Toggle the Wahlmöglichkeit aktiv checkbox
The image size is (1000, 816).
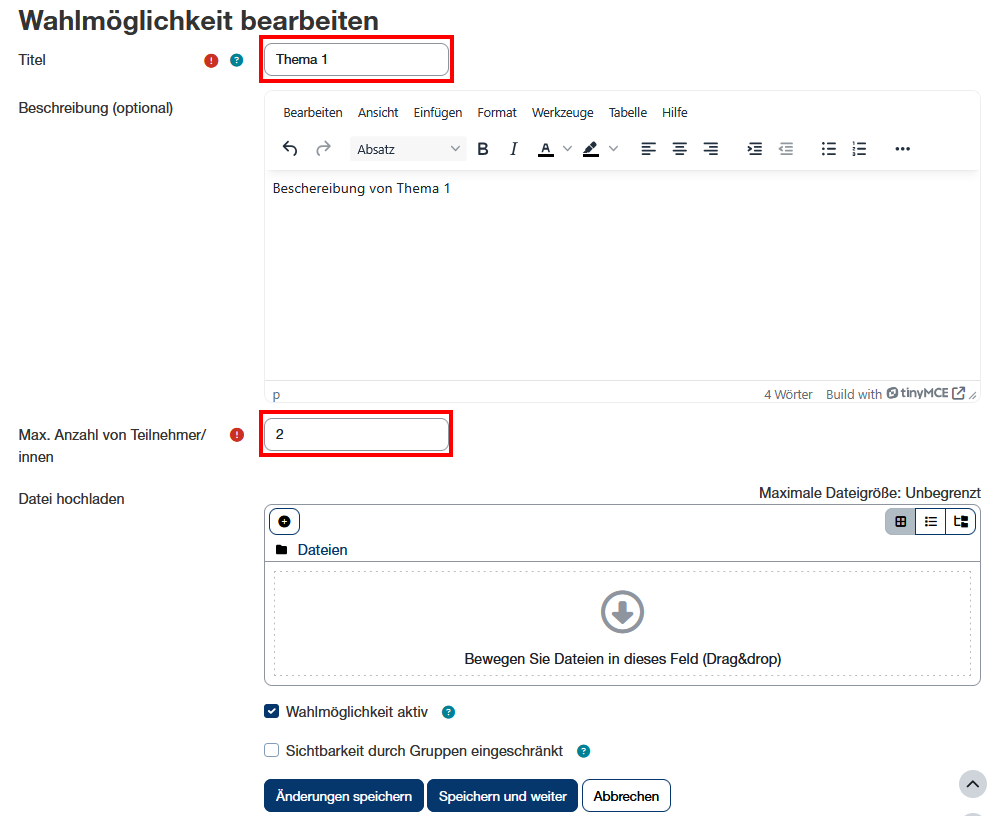click(271, 712)
